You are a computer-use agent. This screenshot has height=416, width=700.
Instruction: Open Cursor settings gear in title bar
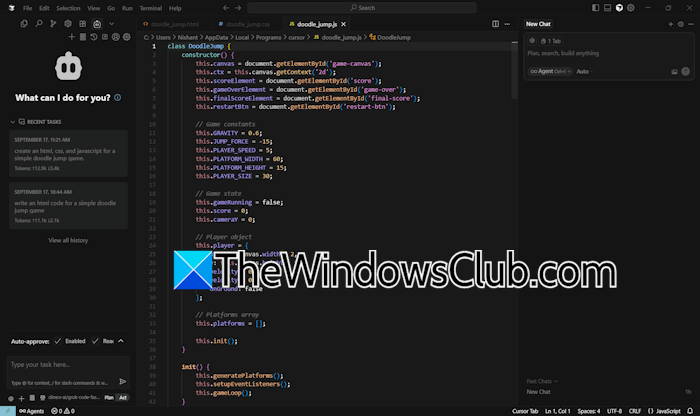tap(631, 8)
